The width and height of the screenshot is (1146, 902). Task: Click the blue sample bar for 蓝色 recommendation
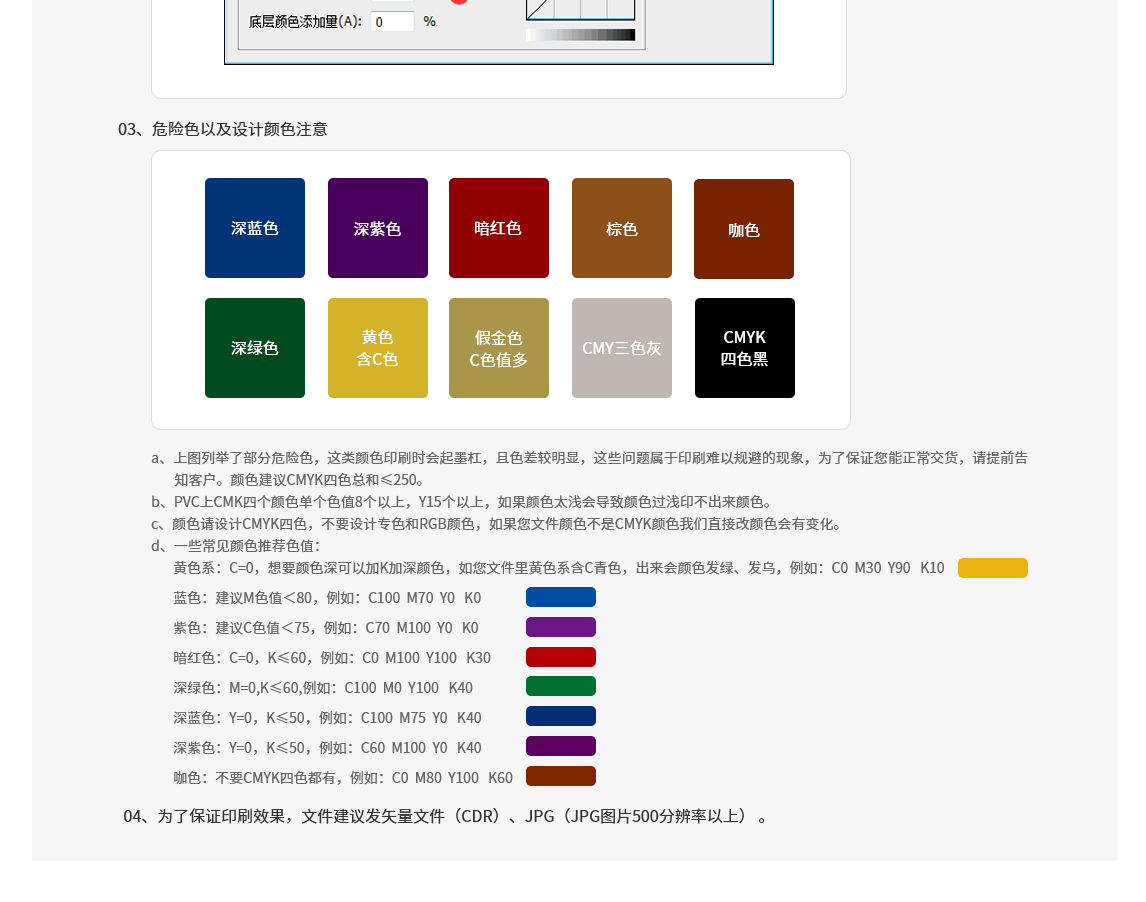point(561,597)
